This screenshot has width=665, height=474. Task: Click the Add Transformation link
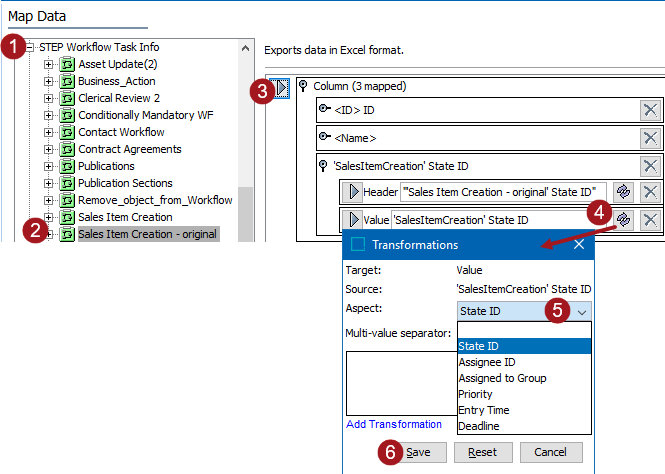[394, 424]
